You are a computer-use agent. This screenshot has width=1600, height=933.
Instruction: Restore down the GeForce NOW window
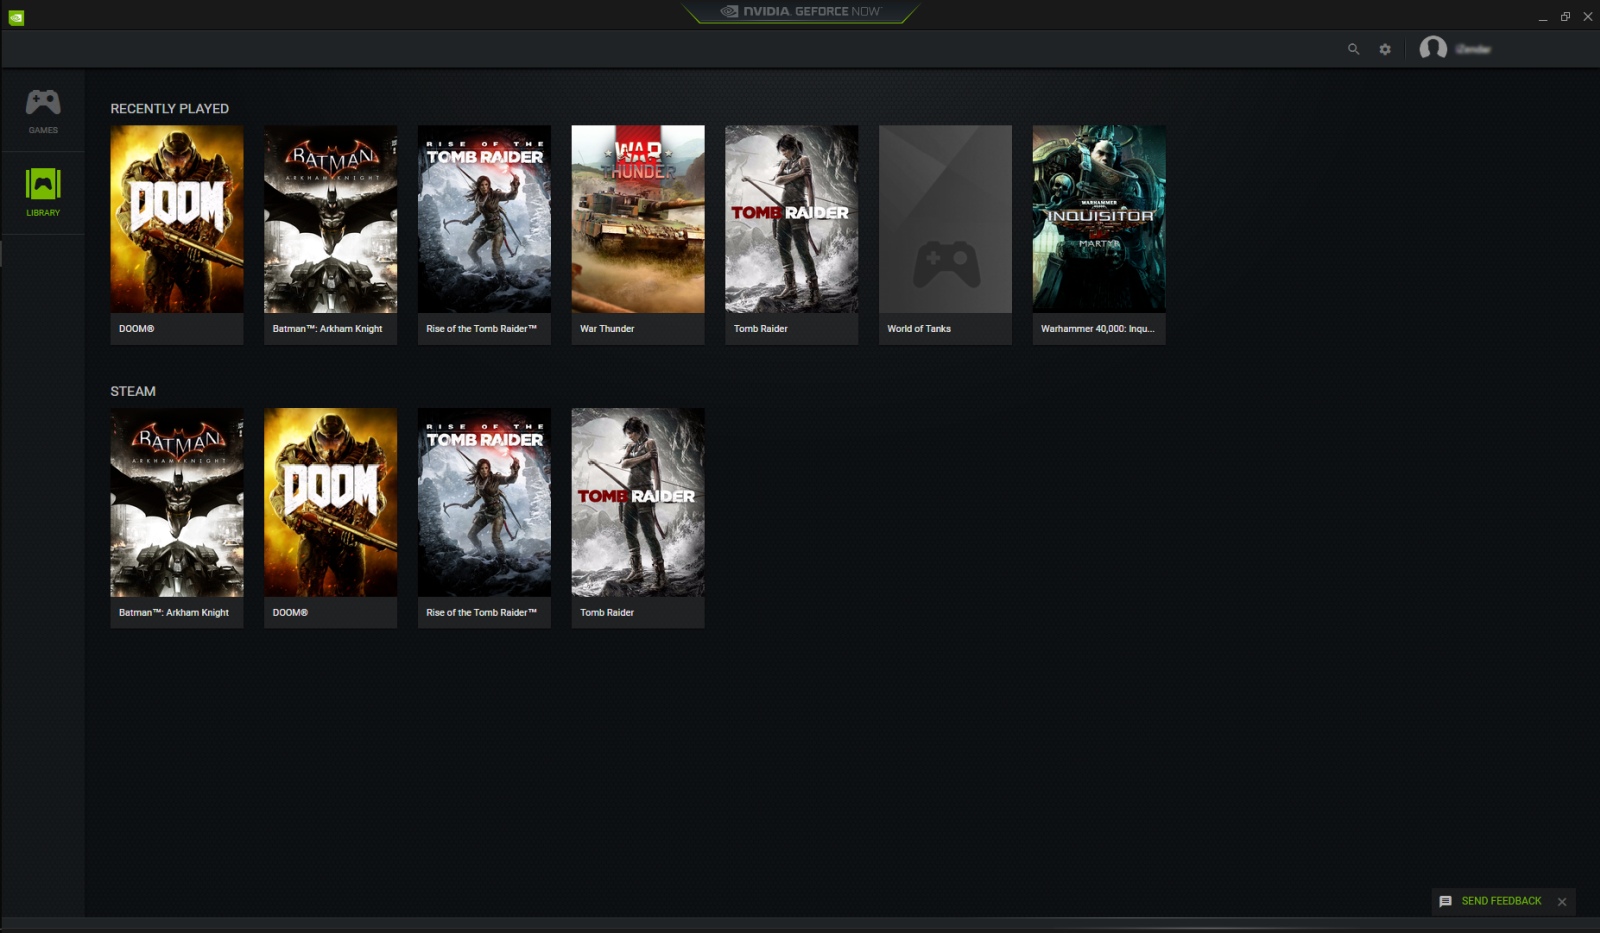point(1565,17)
